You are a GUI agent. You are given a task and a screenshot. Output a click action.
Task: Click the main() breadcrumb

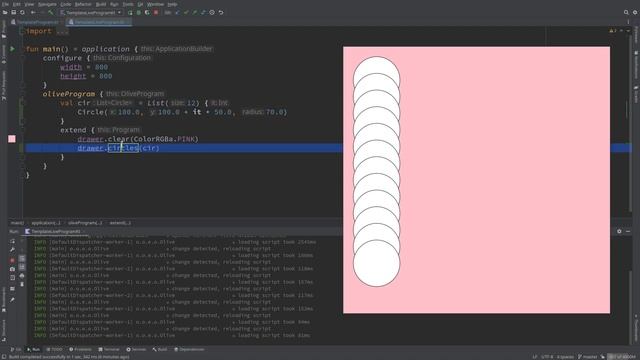(17, 223)
